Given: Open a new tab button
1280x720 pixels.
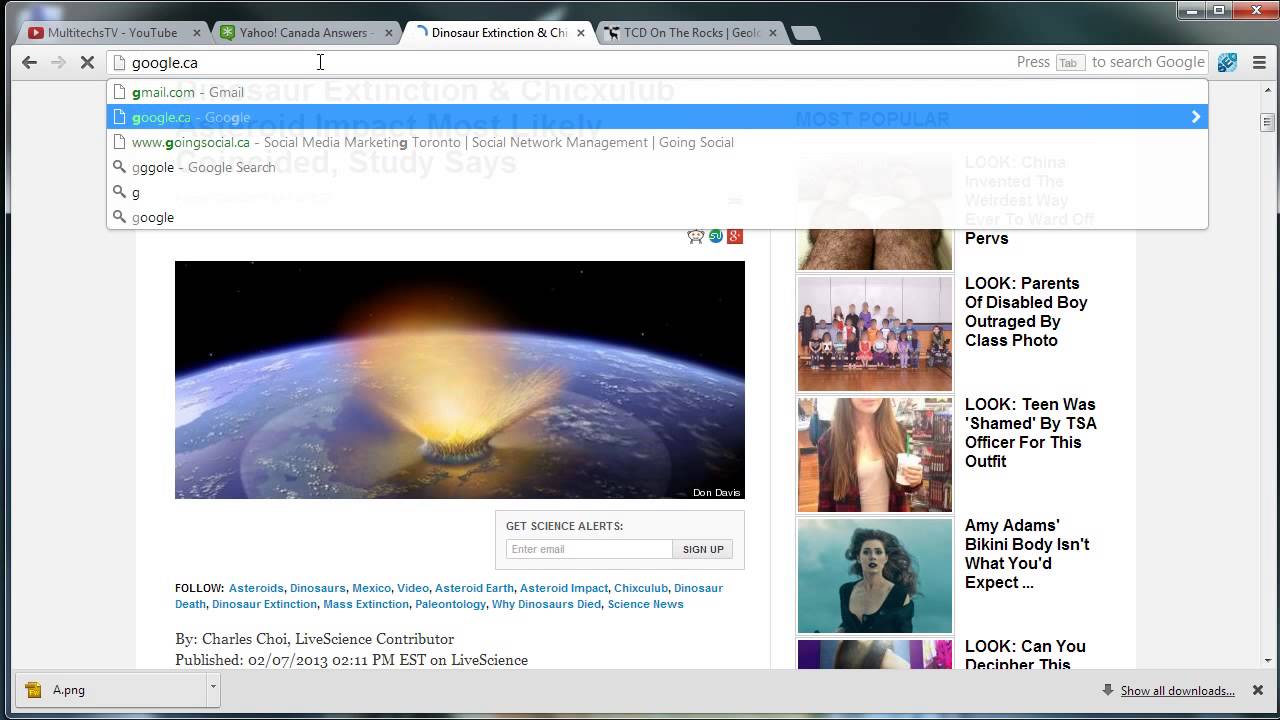Looking at the screenshot, I should (x=806, y=33).
